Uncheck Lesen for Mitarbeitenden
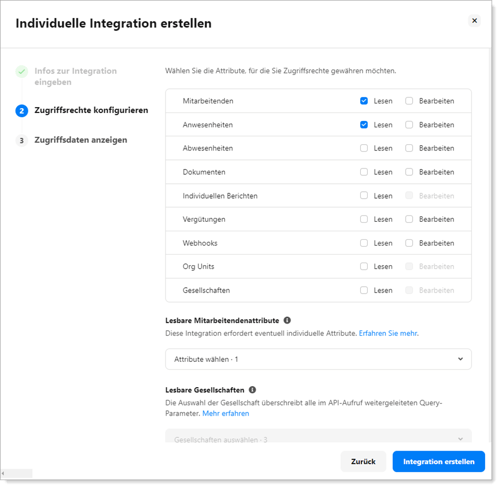Viewport: 500px width, 488px height. click(364, 101)
